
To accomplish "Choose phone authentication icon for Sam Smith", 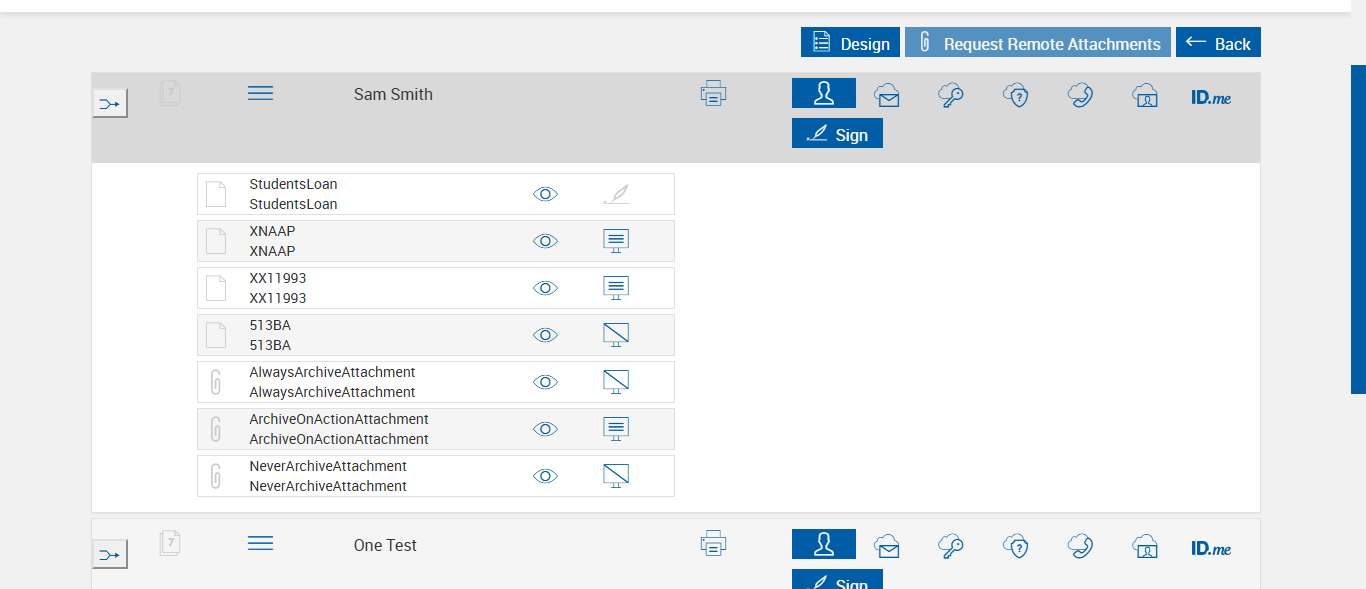I will click(1080, 95).
